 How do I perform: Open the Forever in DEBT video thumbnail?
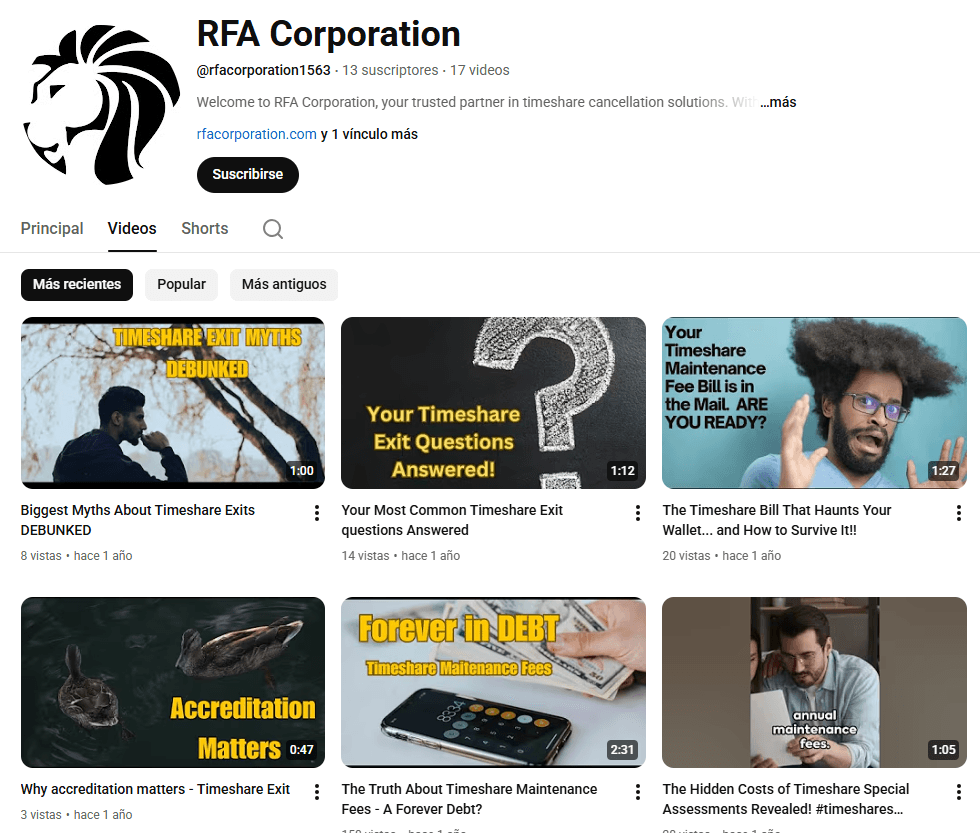[493, 682]
